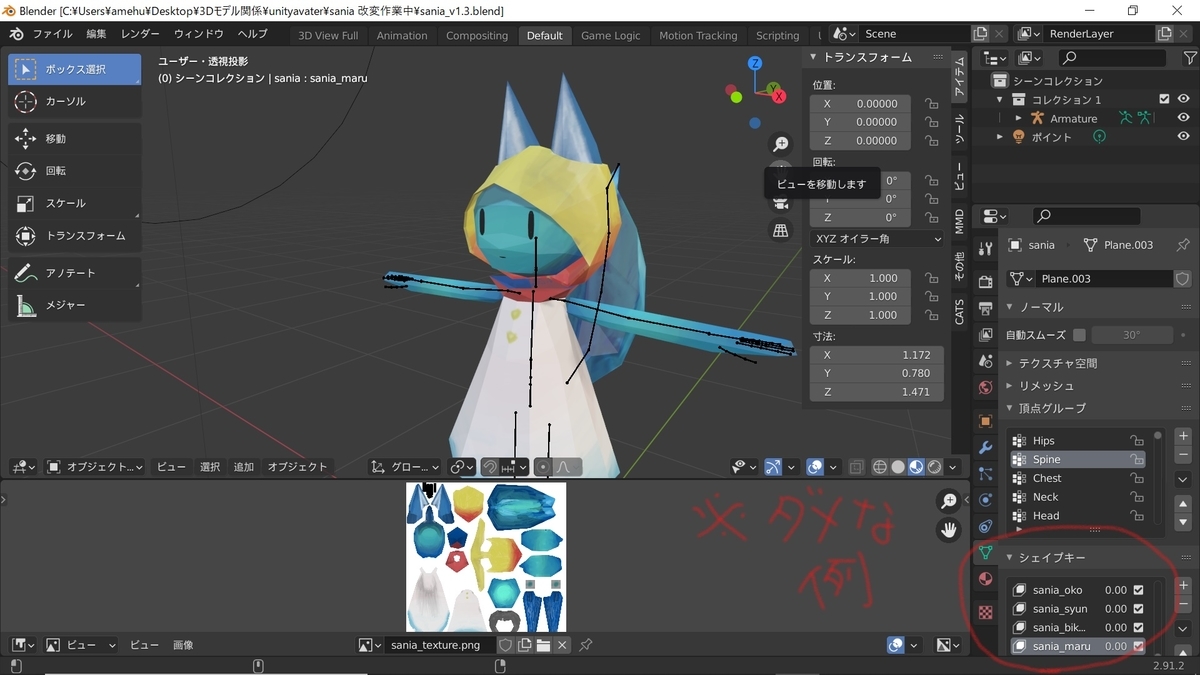1200x675 pixels.
Task: Open the Object properties tab (orange square)
Action: point(985,421)
